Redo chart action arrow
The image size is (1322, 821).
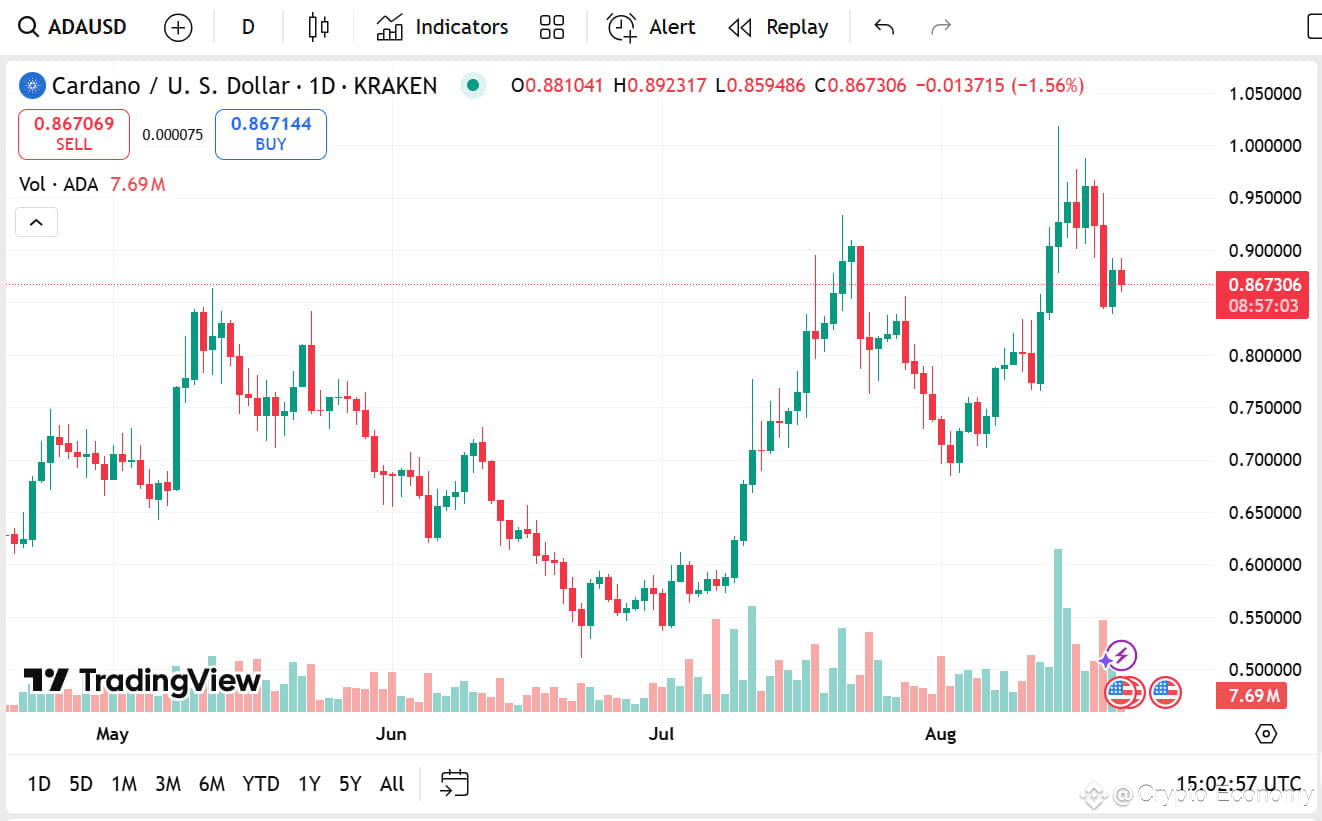coord(941,27)
